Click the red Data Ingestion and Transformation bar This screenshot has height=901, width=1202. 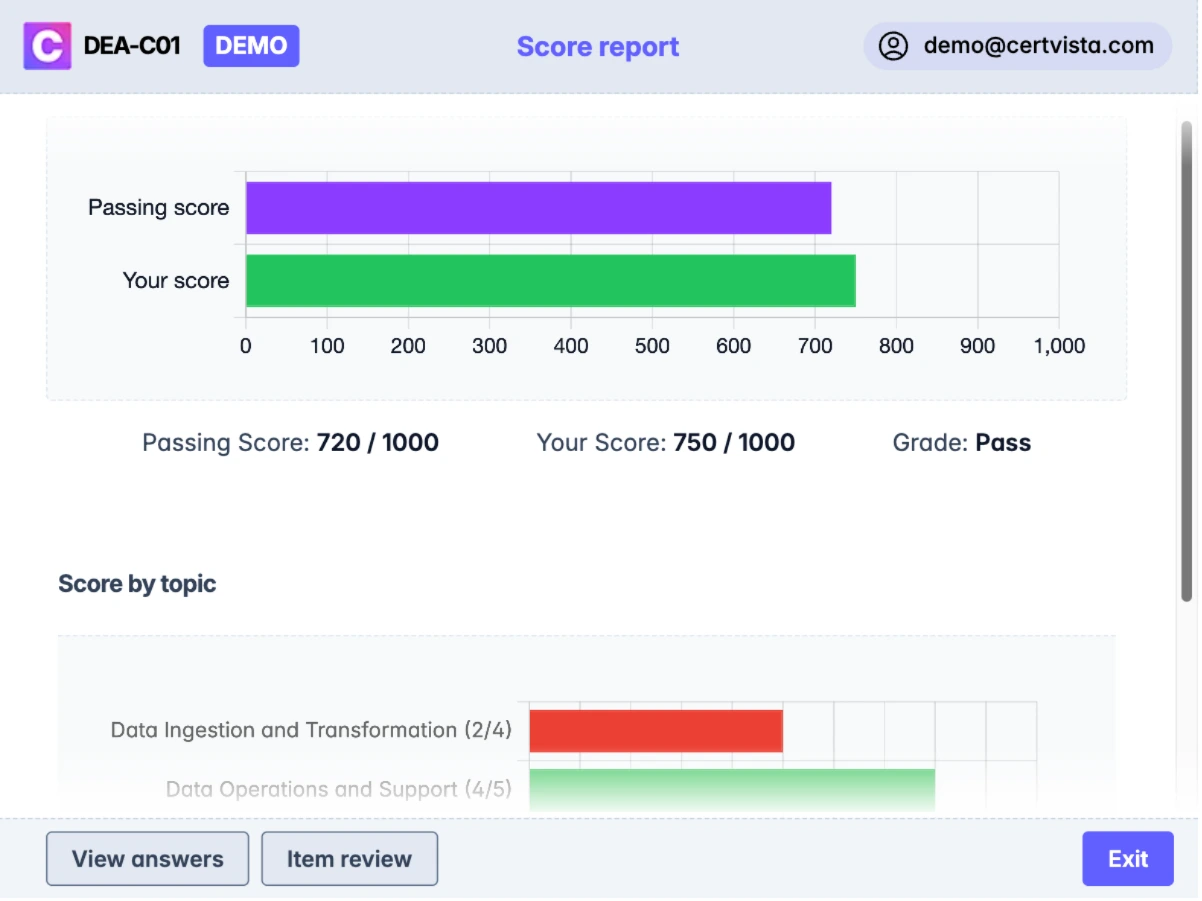pos(655,730)
